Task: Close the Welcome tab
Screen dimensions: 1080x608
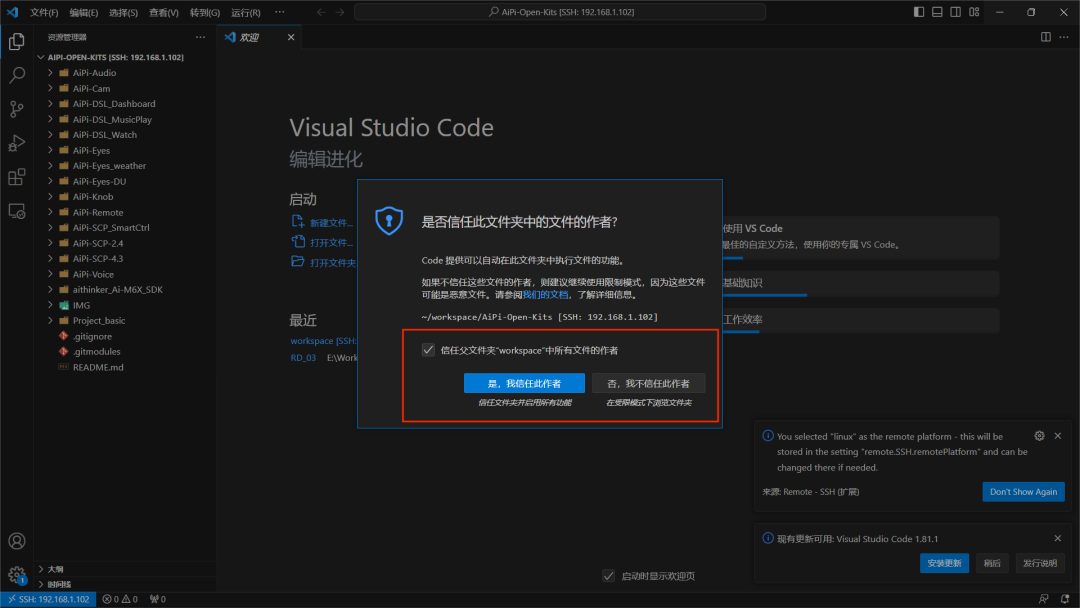Action: click(x=291, y=37)
